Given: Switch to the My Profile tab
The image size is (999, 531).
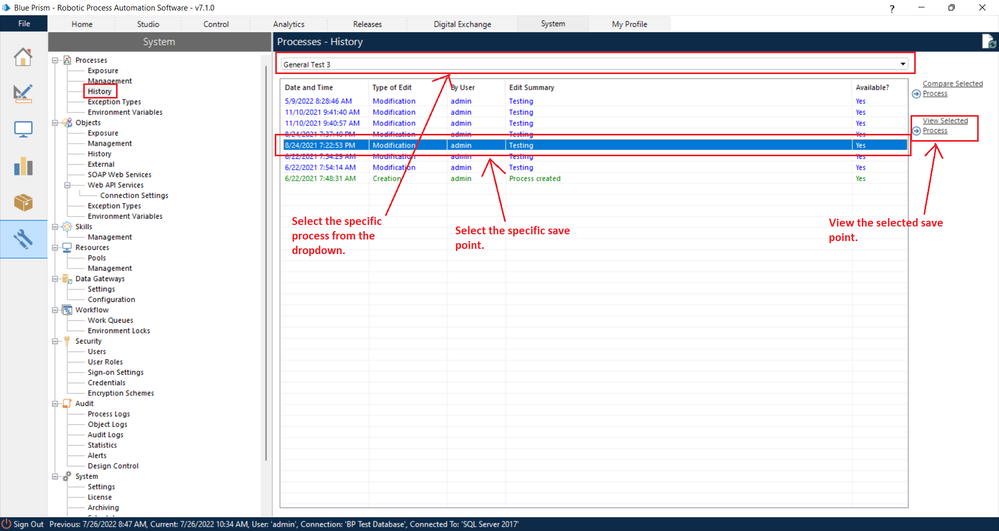Looking at the screenshot, I should click(x=629, y=24).
